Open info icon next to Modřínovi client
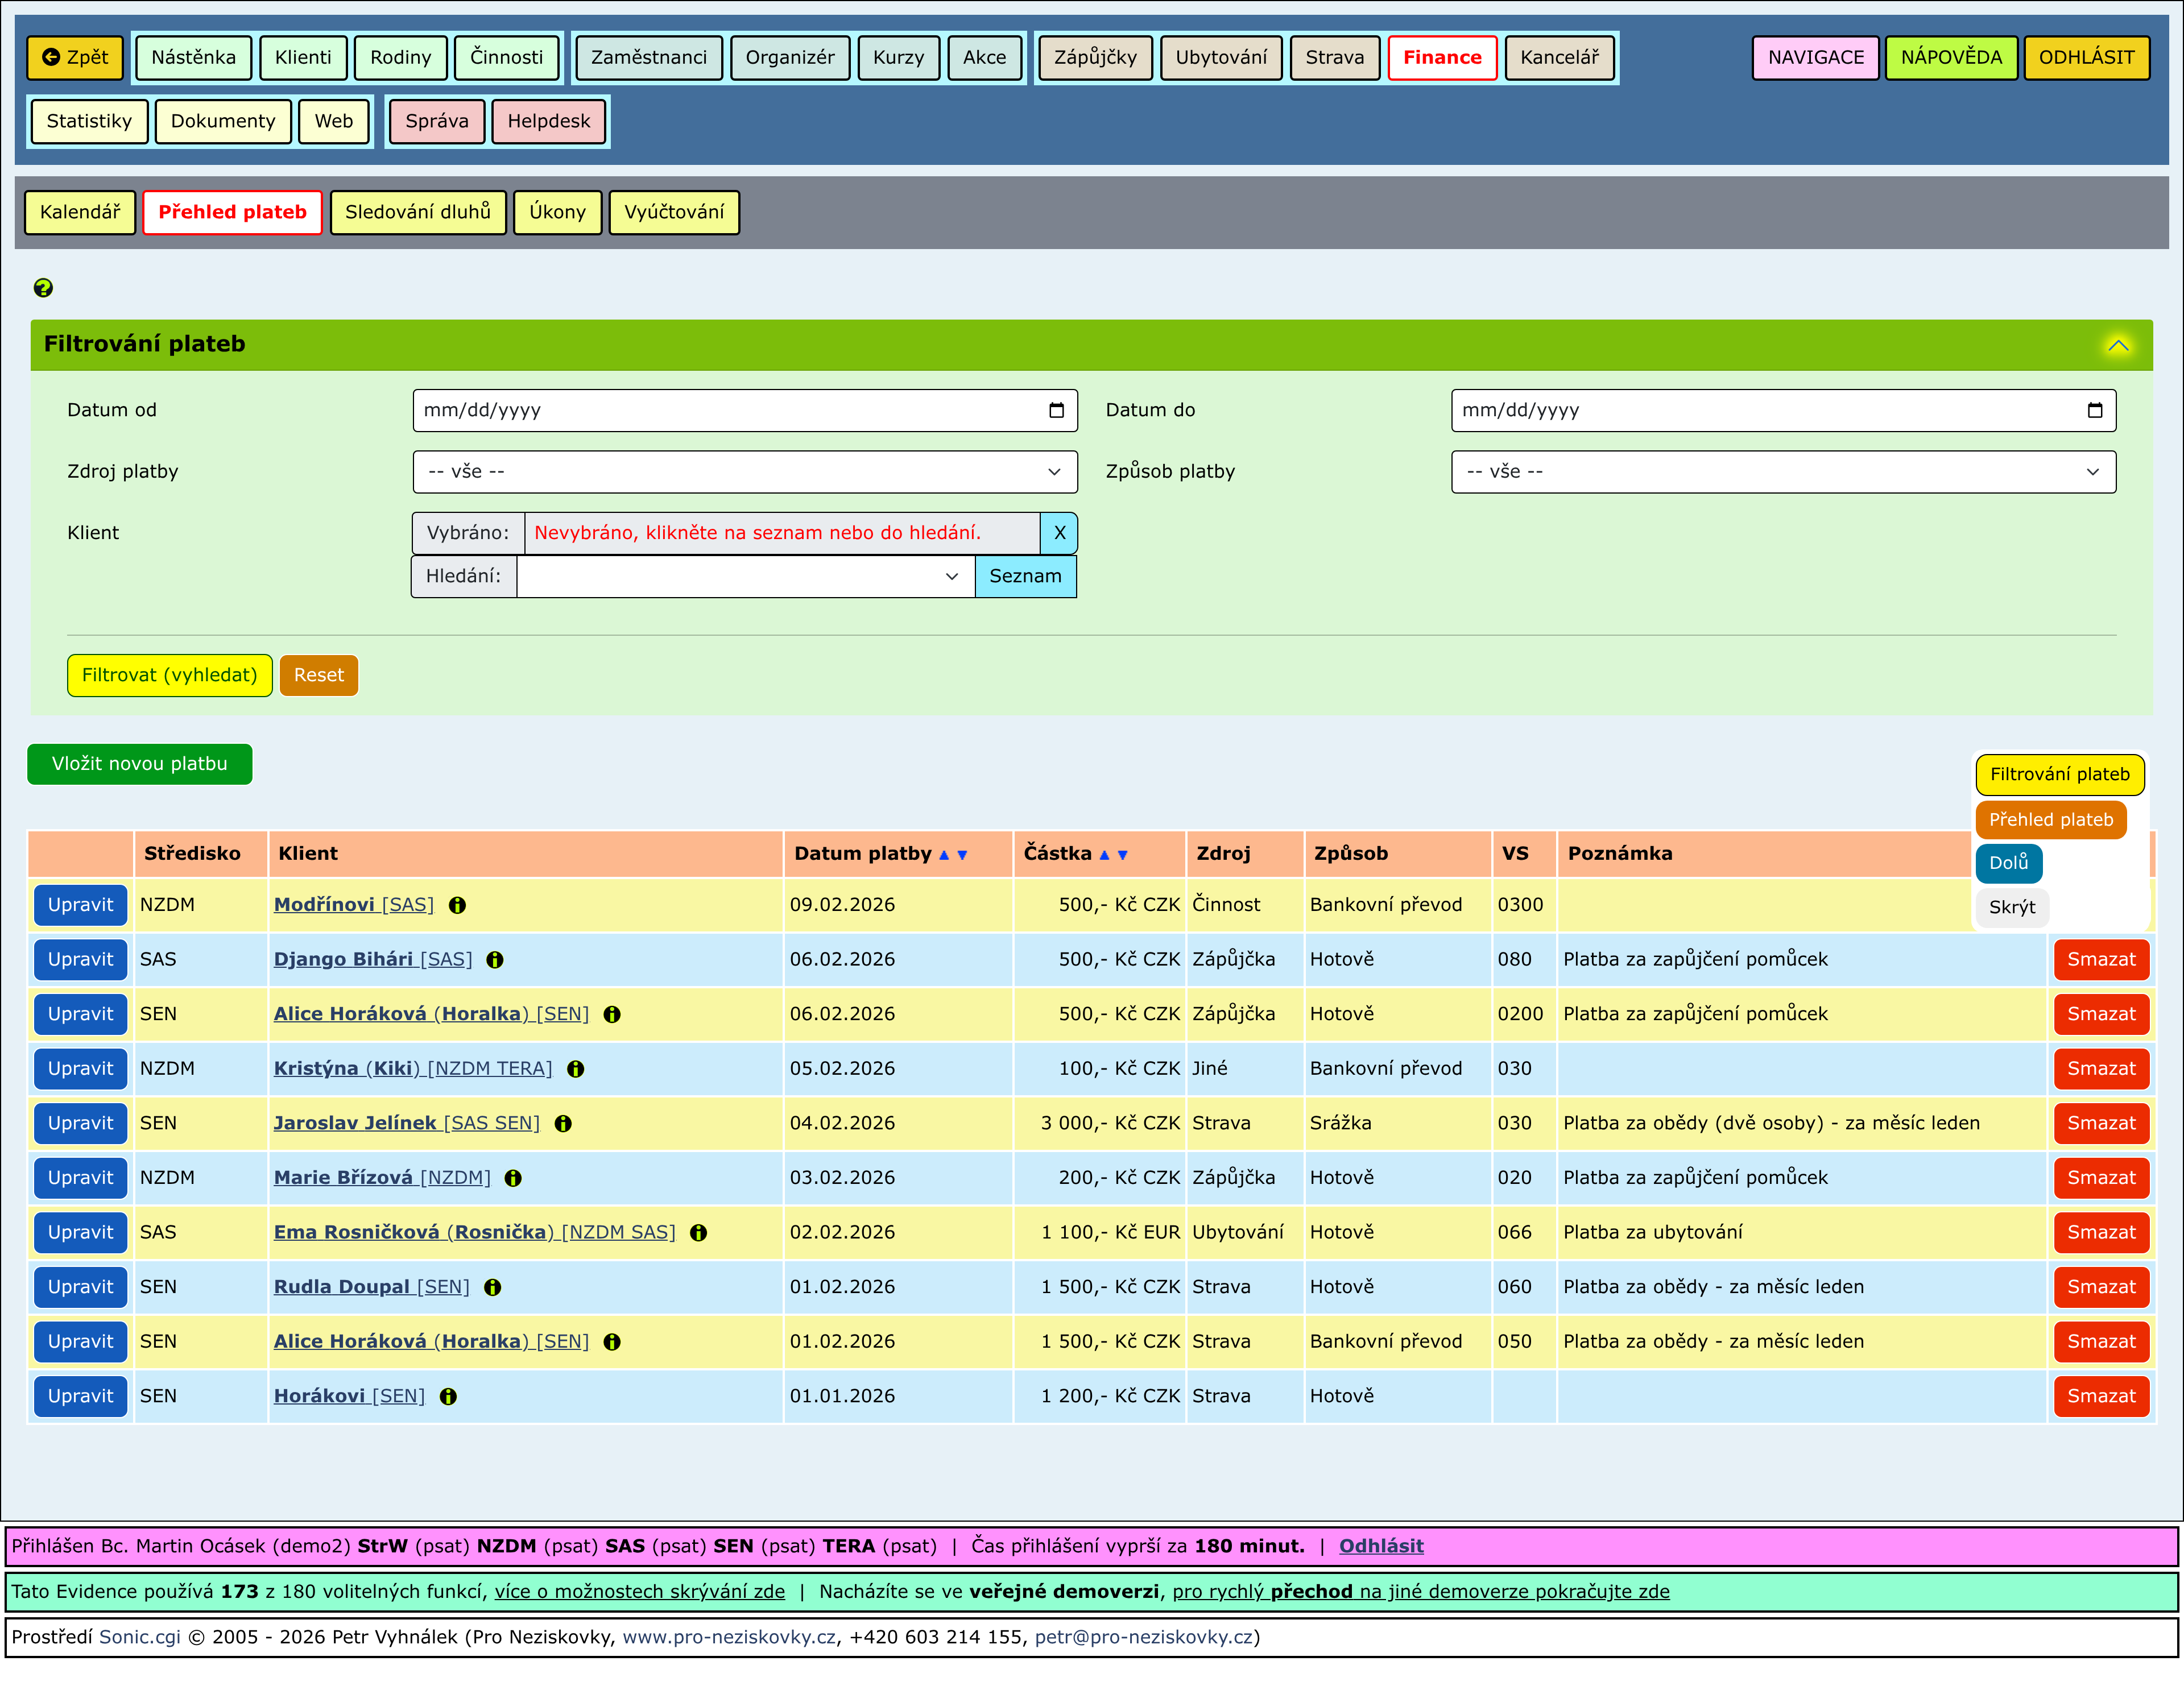This screenshot has height=1690, width=2184. [x=457, y=905]
